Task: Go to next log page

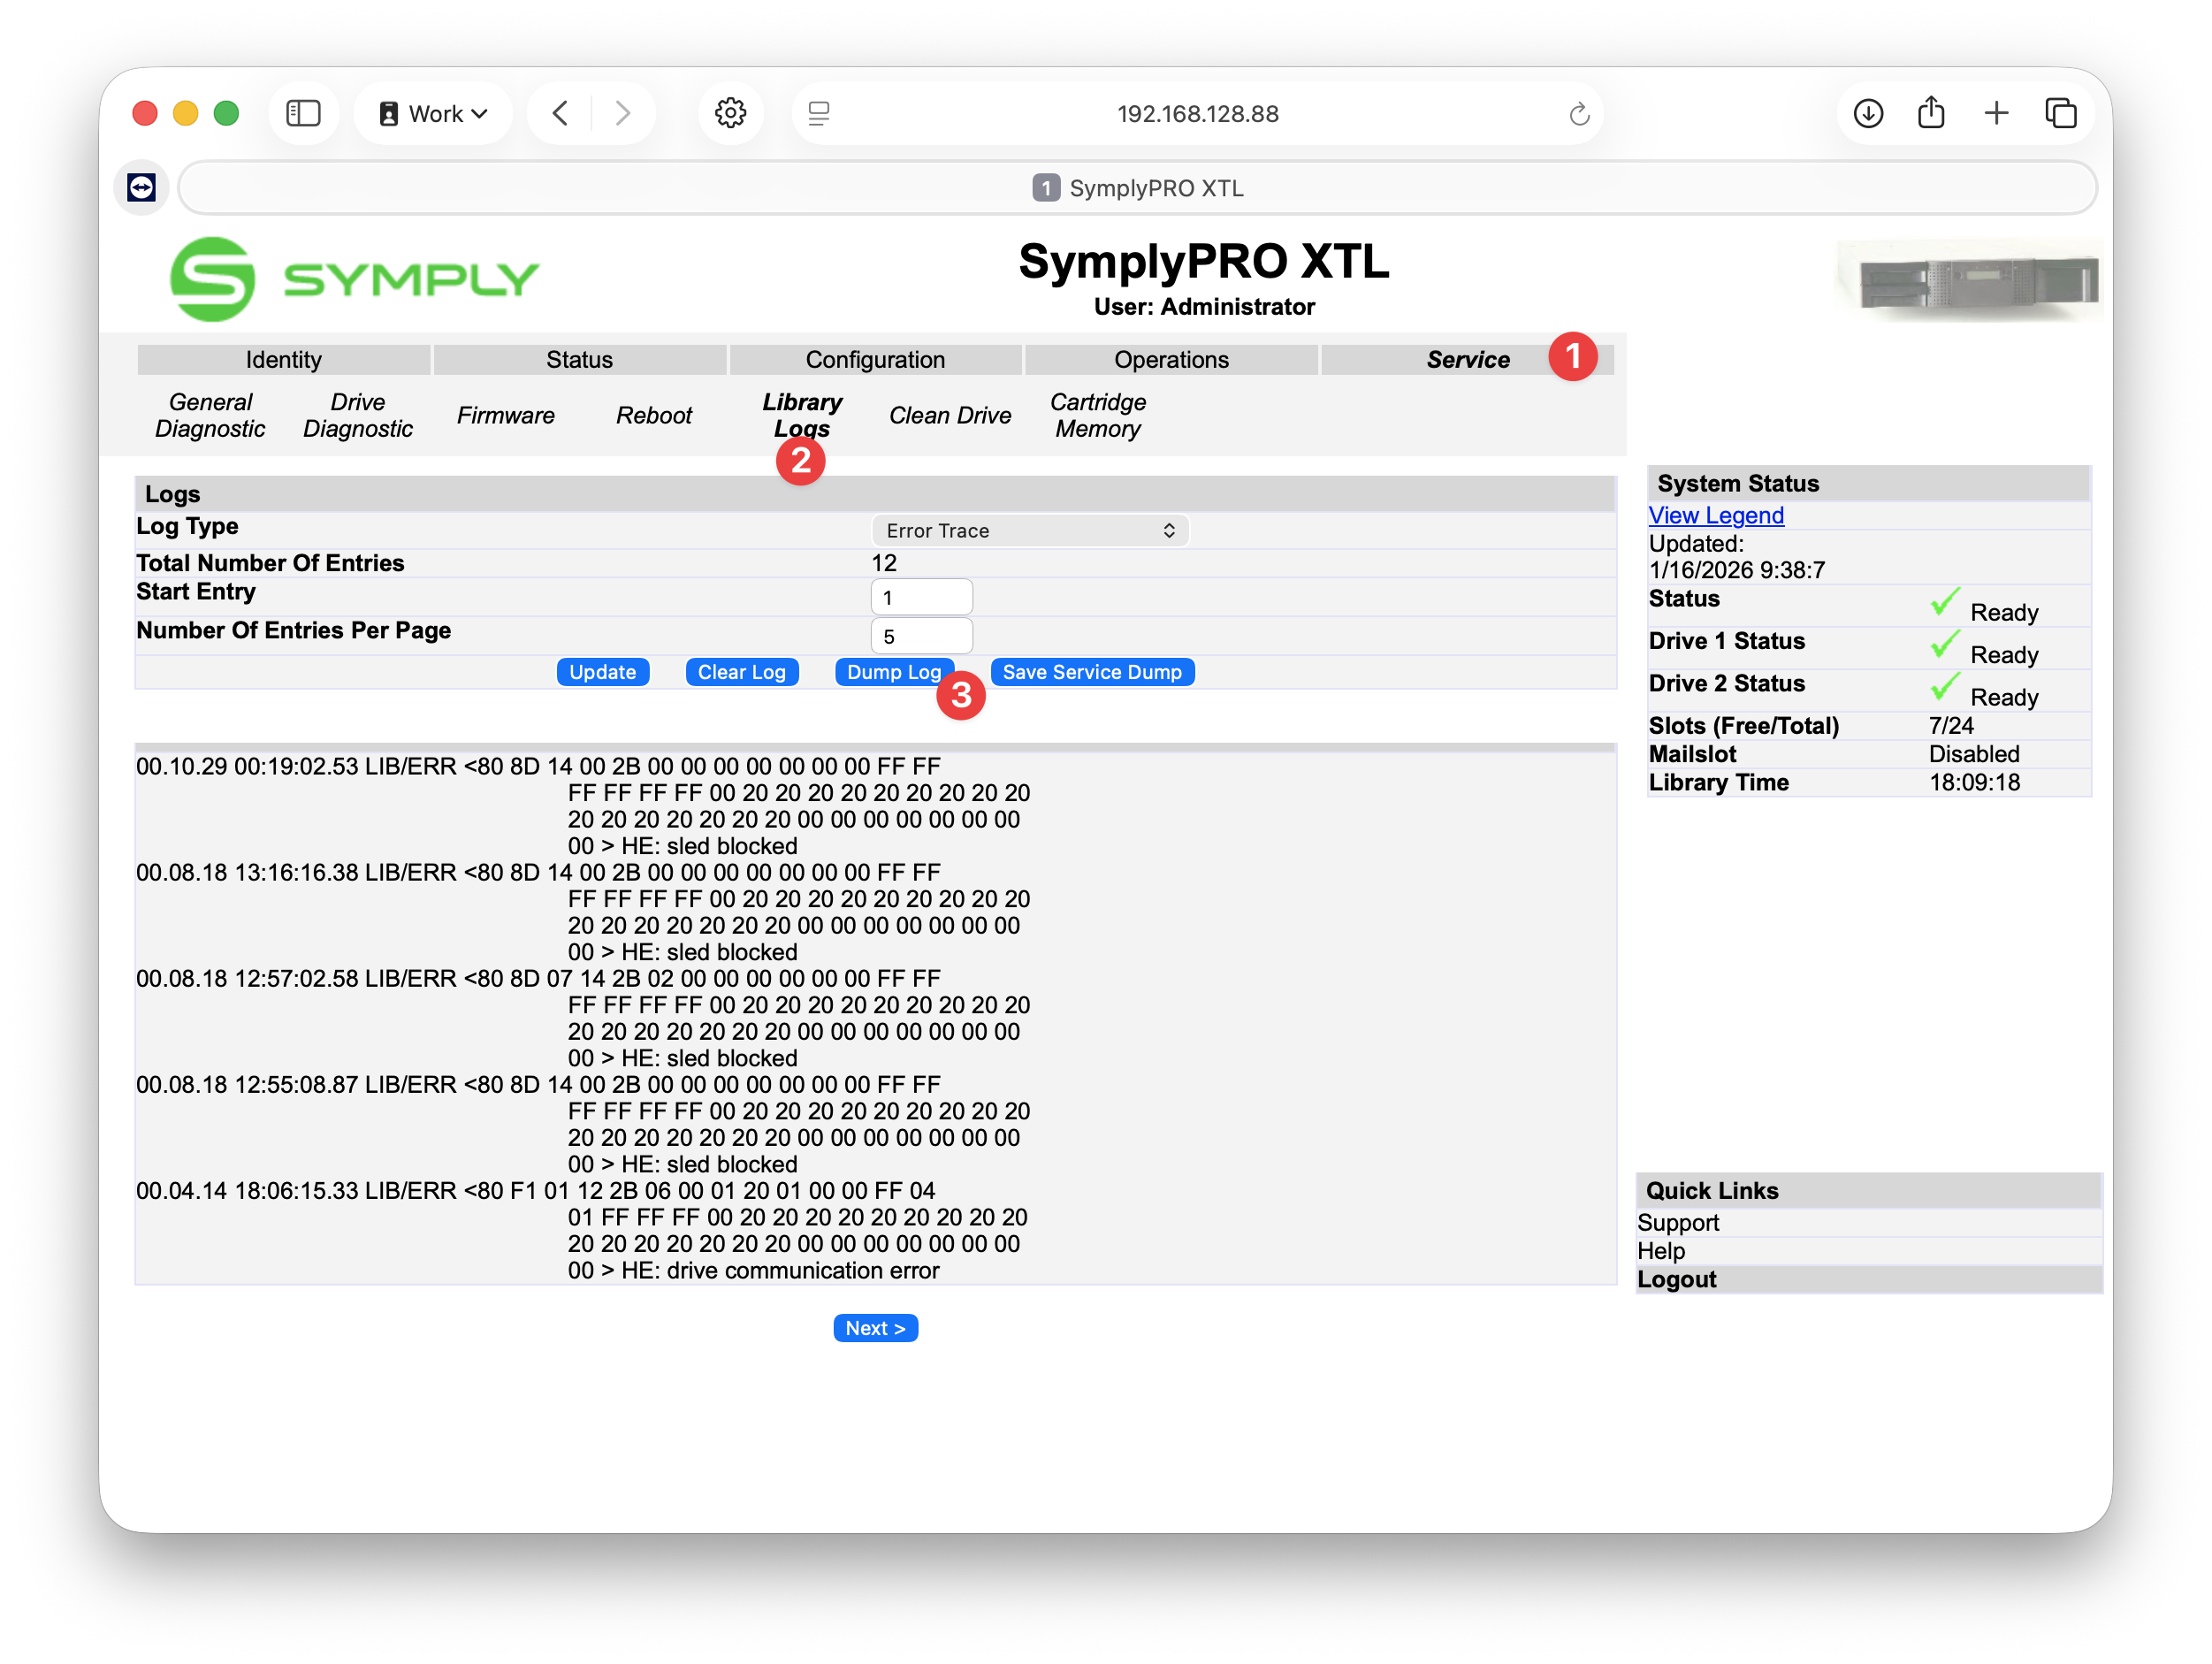Action: [x=875, y=1328]
